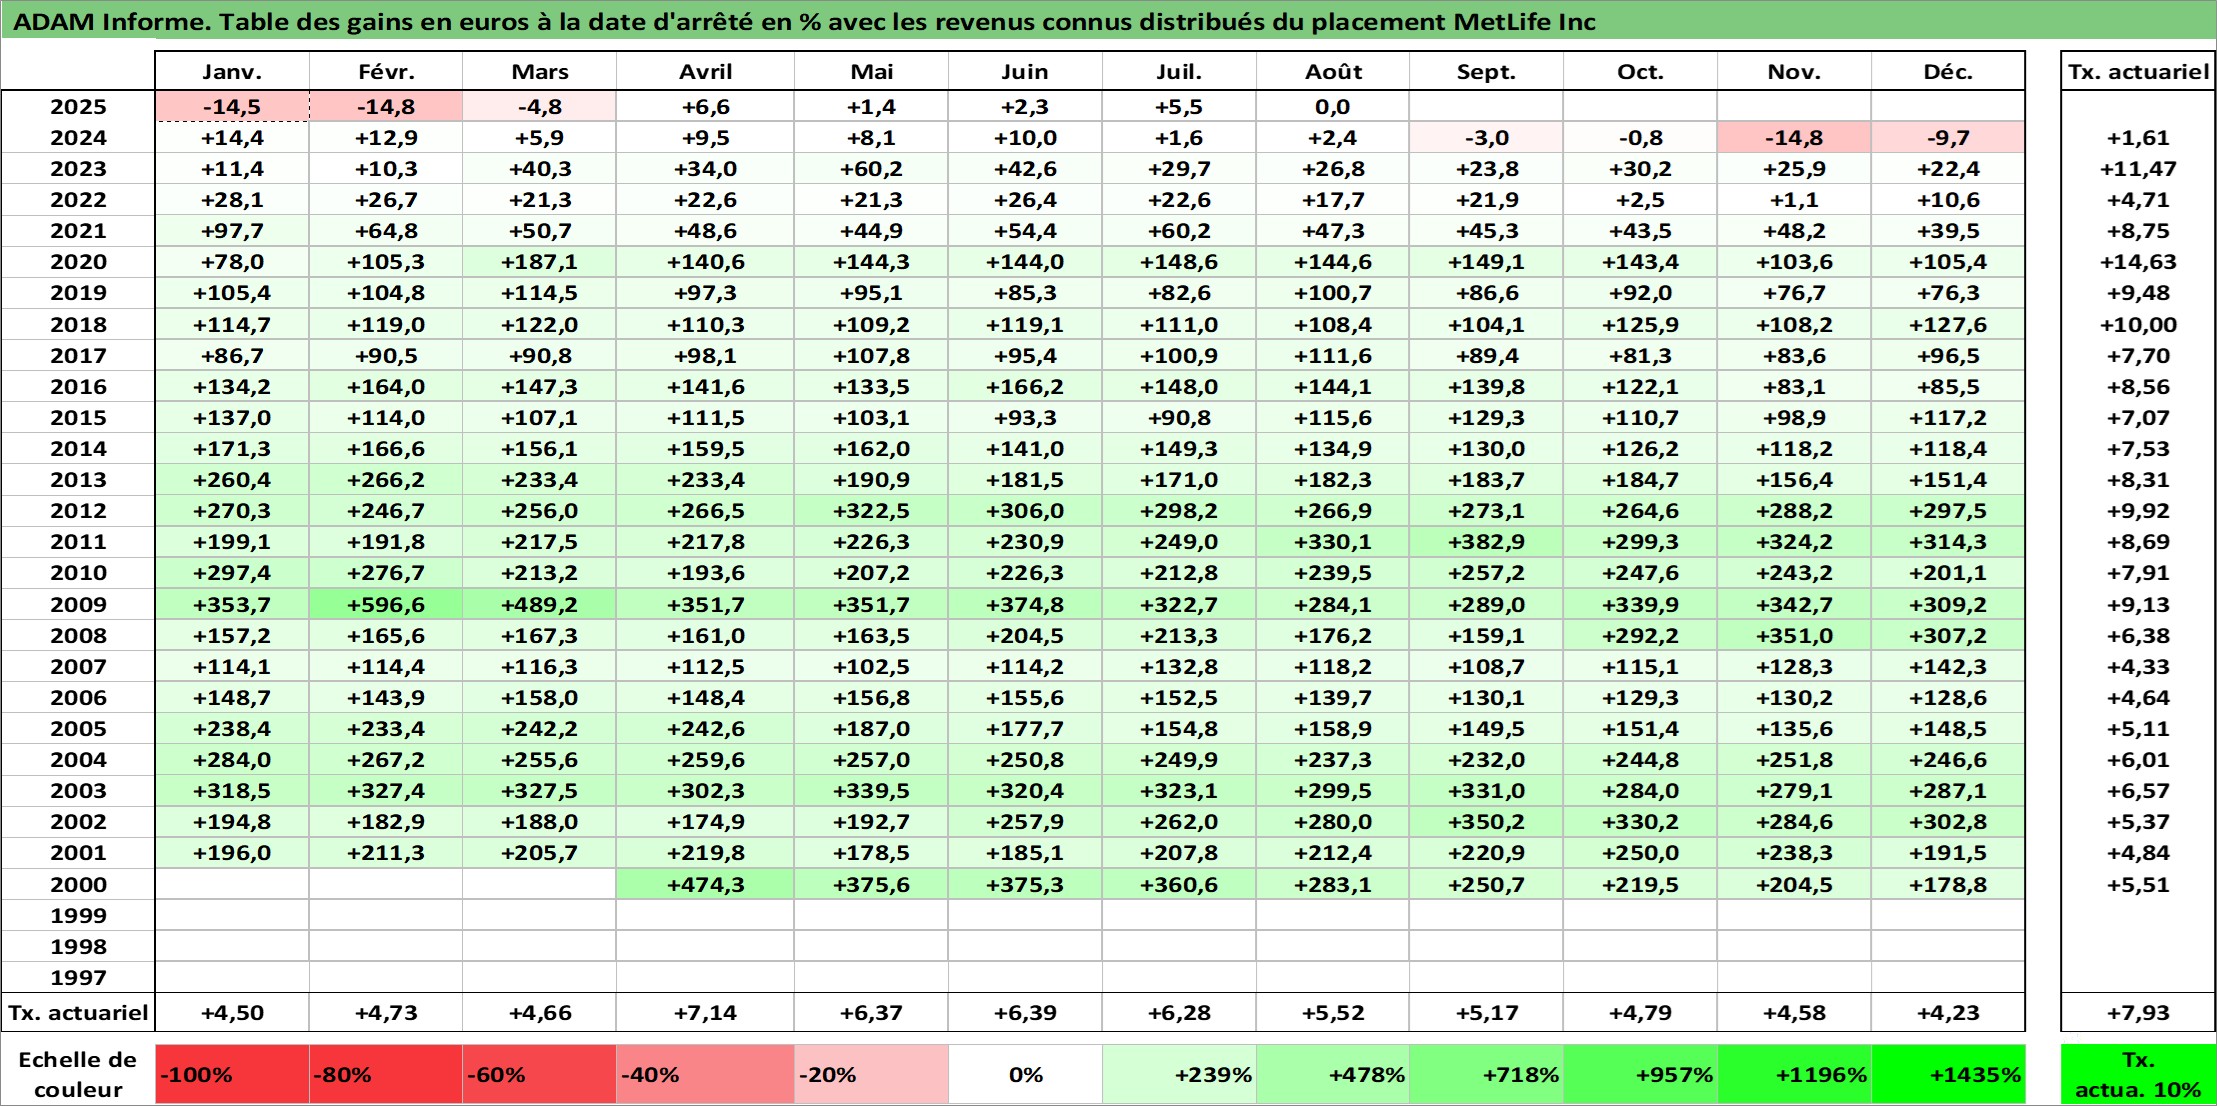The image size is (2217, 1106).
Task: Select the Mars column header
Action: tap(540, 72)
